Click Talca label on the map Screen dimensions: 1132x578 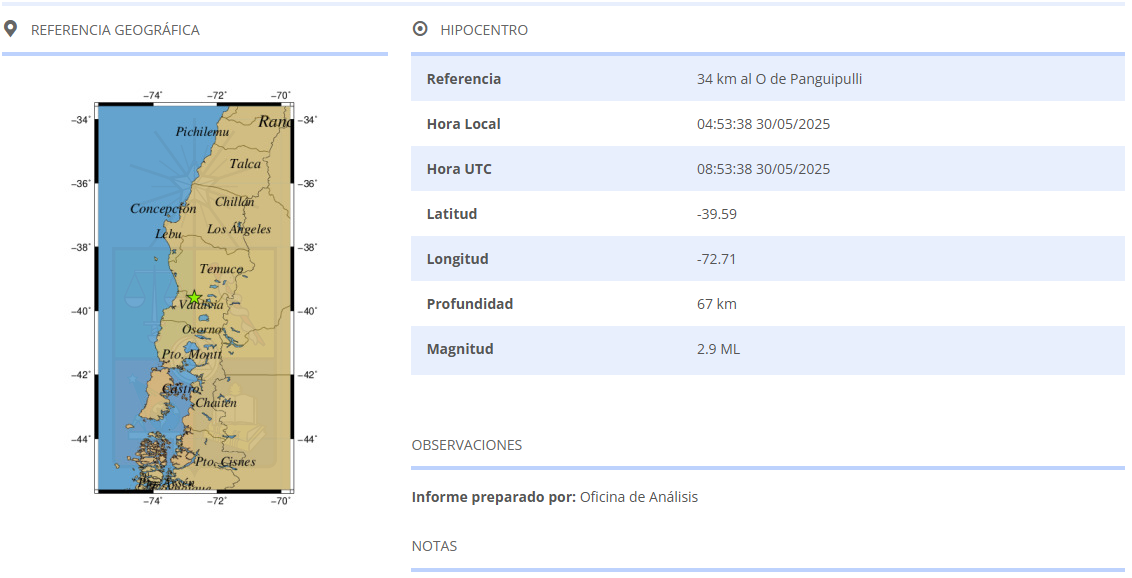point(245,164)
